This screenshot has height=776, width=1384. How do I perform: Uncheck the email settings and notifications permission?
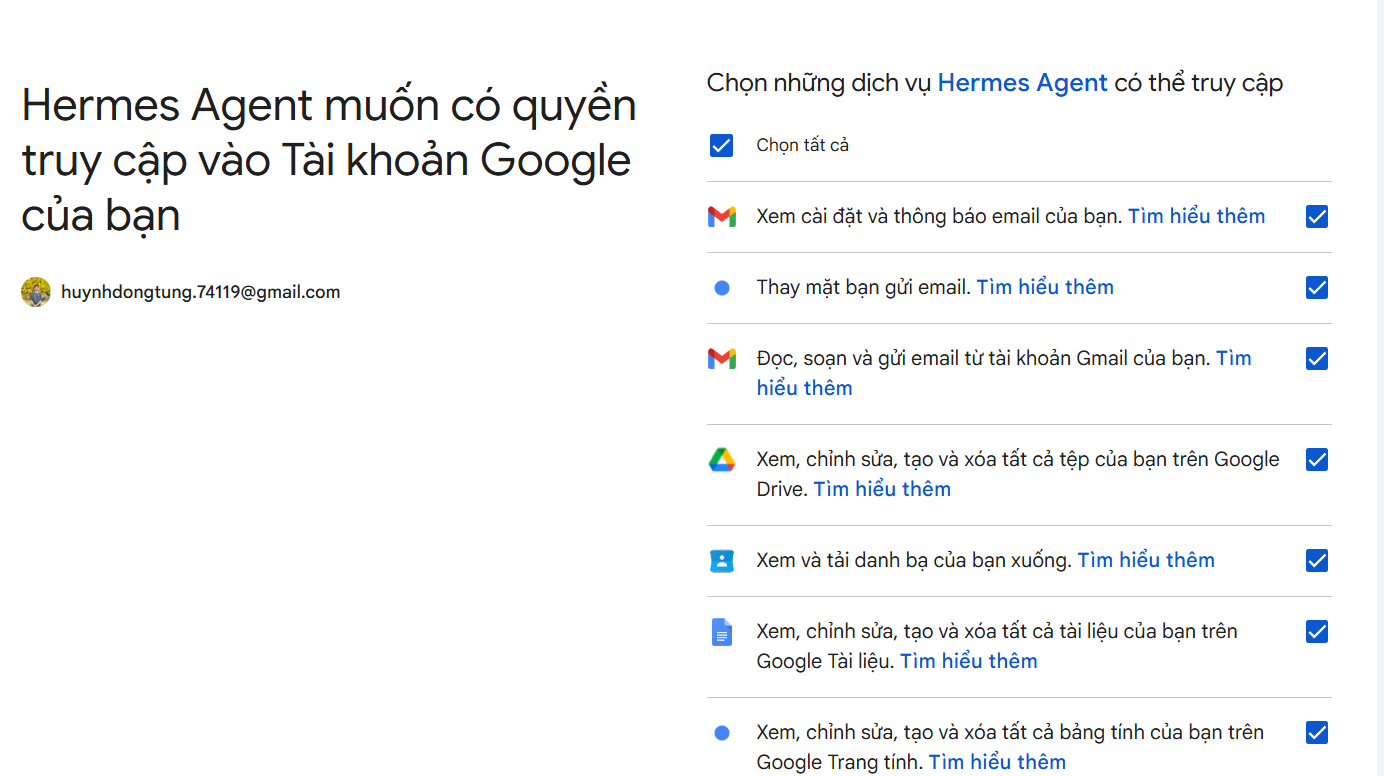click(x=1317, y=216)
